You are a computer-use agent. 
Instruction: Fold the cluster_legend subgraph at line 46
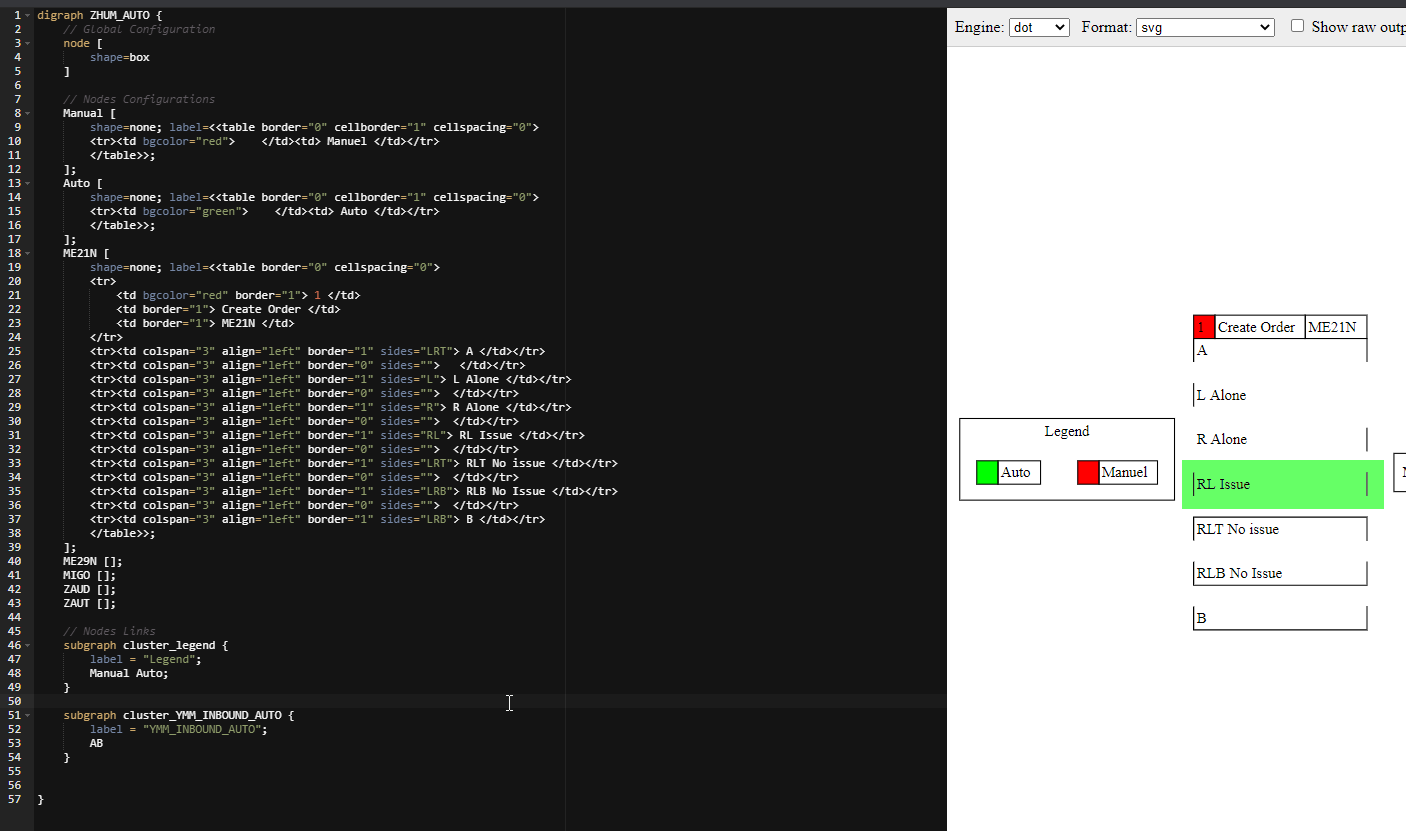click(28, 646)
